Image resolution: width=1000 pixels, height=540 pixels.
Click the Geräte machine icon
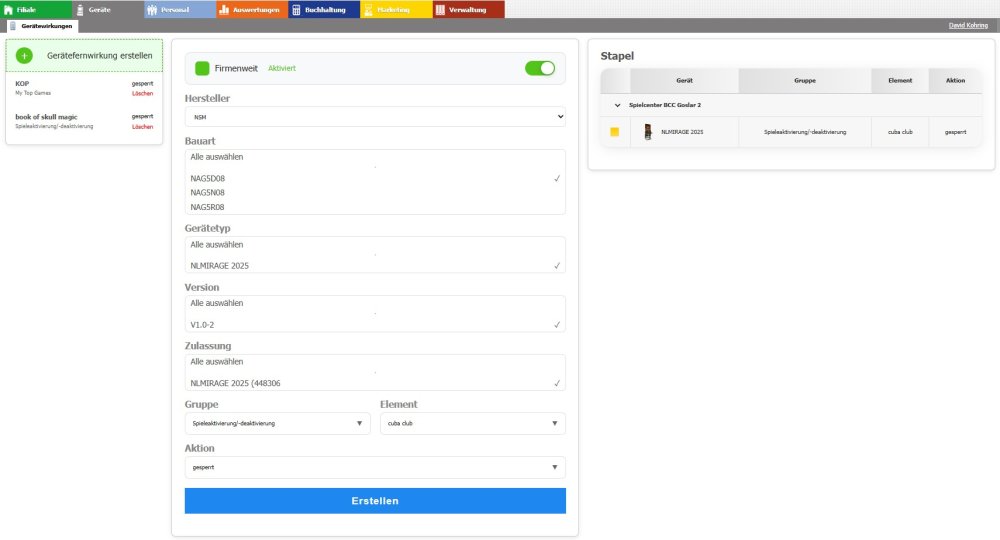click(x=80, y=10)
